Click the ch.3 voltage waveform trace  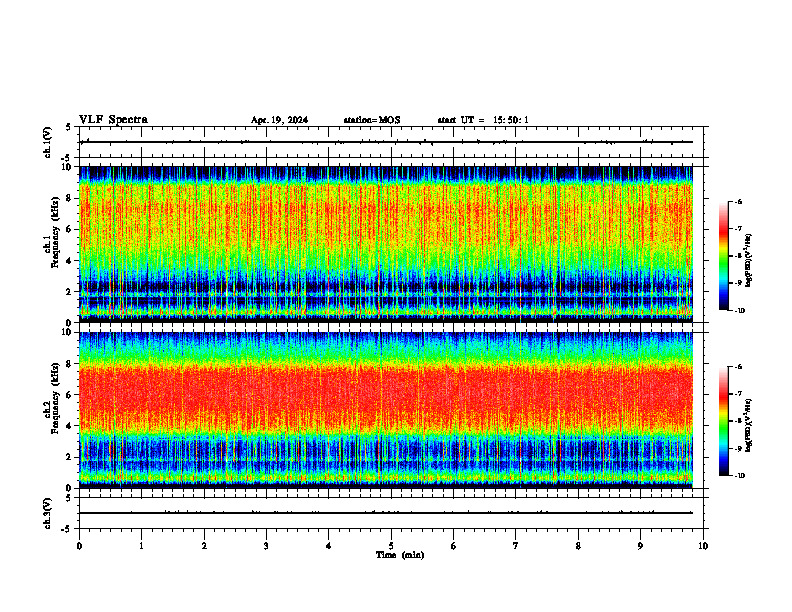coord(386,513)
